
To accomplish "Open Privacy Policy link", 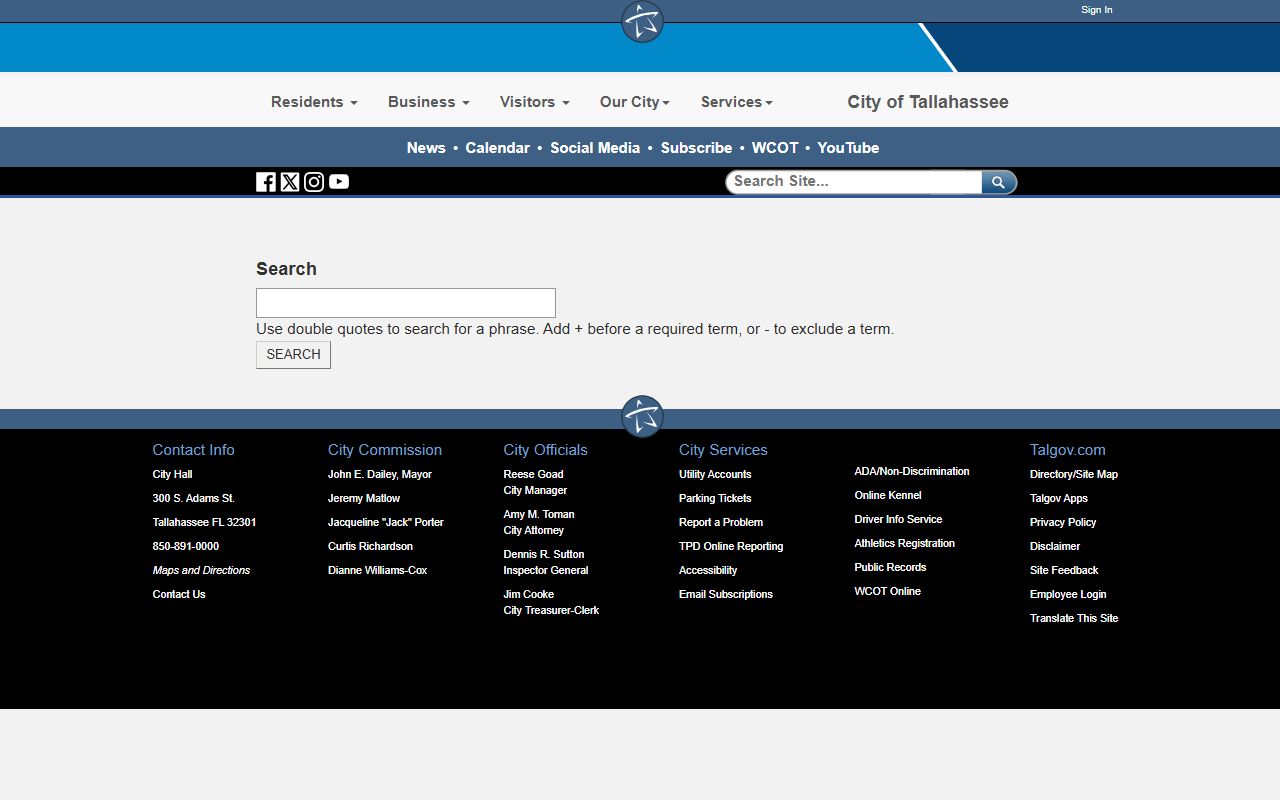I will pos(1063,522).
